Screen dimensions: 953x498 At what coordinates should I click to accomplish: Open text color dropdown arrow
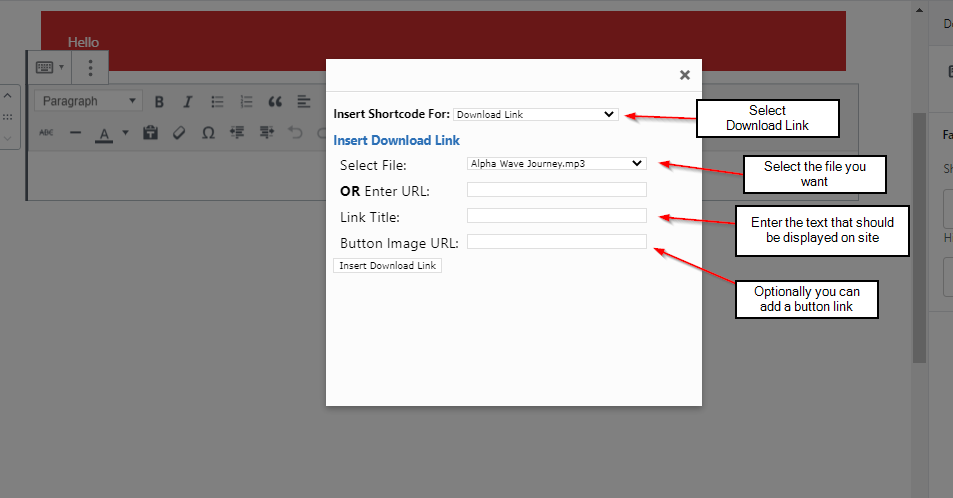(x=125, y=132)
